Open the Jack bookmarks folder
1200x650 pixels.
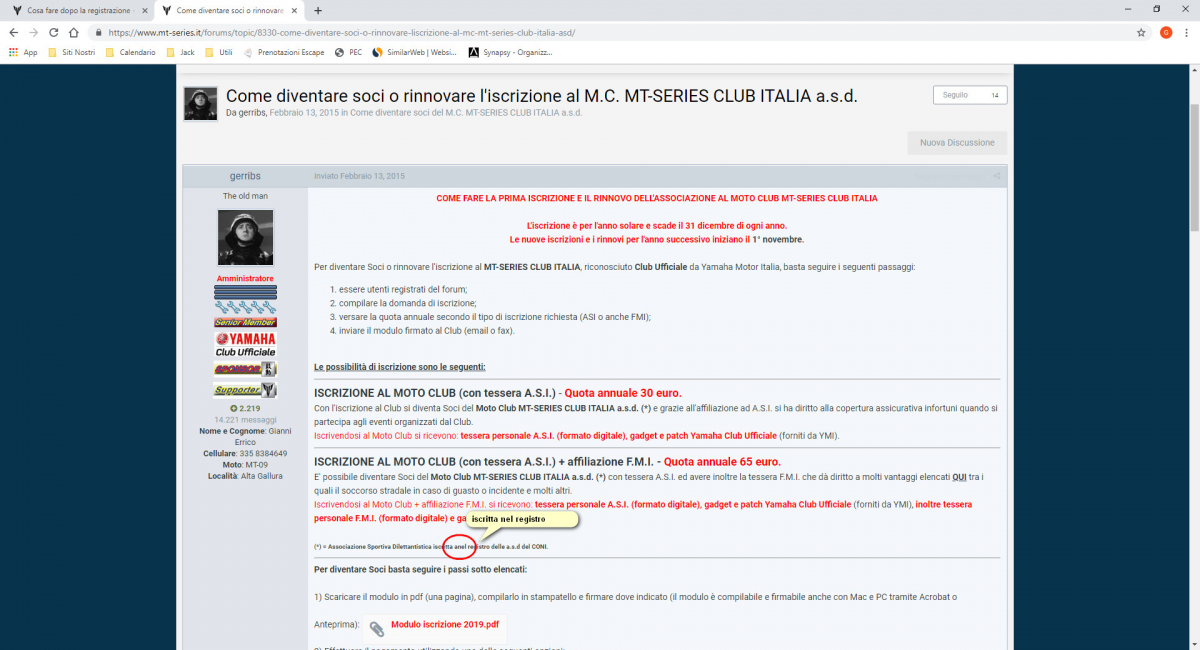[x=181, y=52]
